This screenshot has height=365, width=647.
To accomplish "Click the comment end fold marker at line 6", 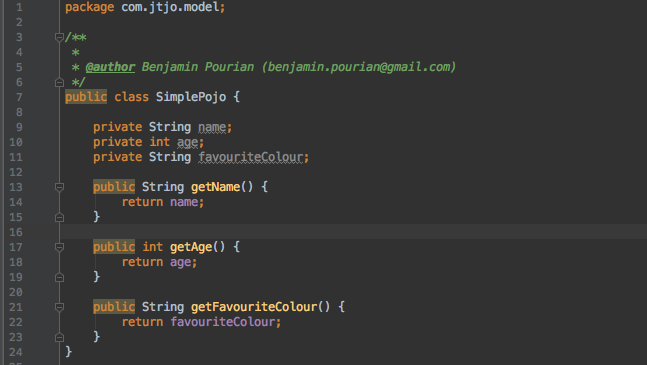I will [x=59, y=82].
